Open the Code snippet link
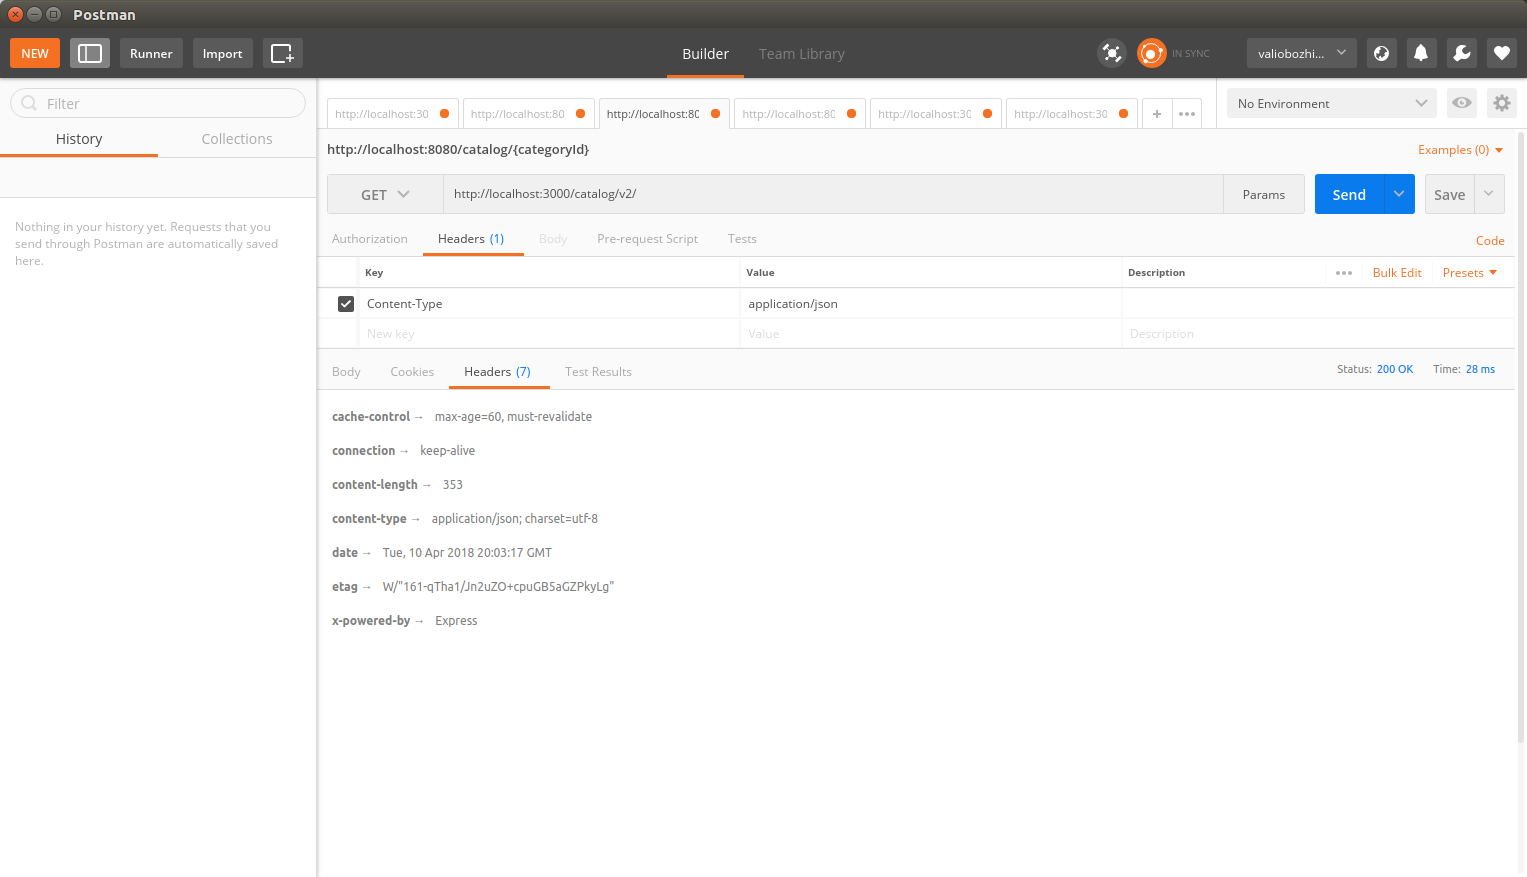 click(1490, 241)
